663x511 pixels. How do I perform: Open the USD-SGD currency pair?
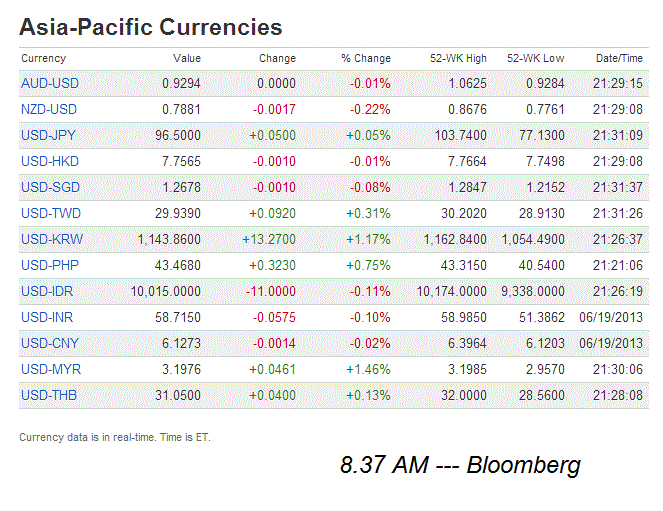49,187
